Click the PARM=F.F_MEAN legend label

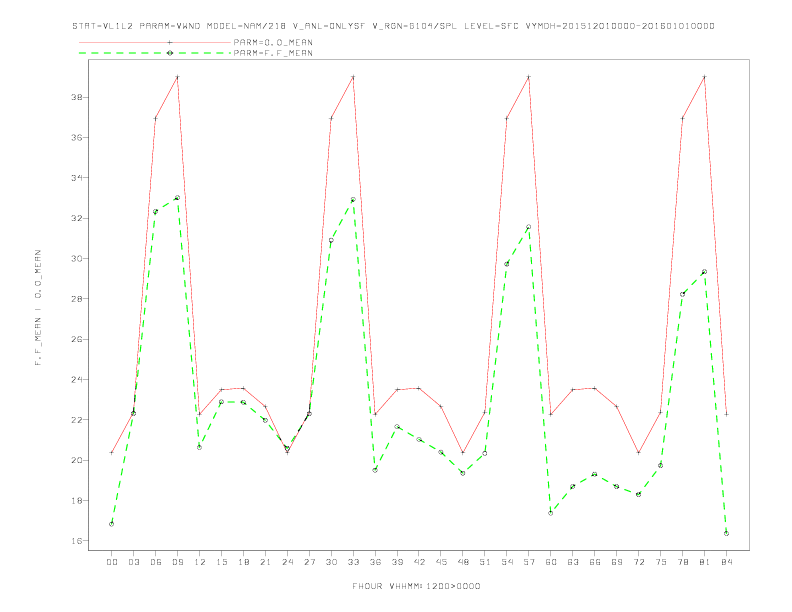[273, 53]
